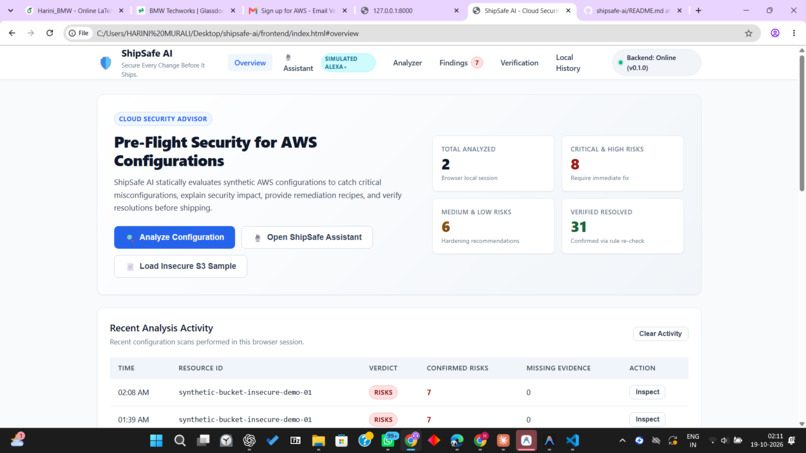Open File Explorer from the taskbar

pos(318,441)
